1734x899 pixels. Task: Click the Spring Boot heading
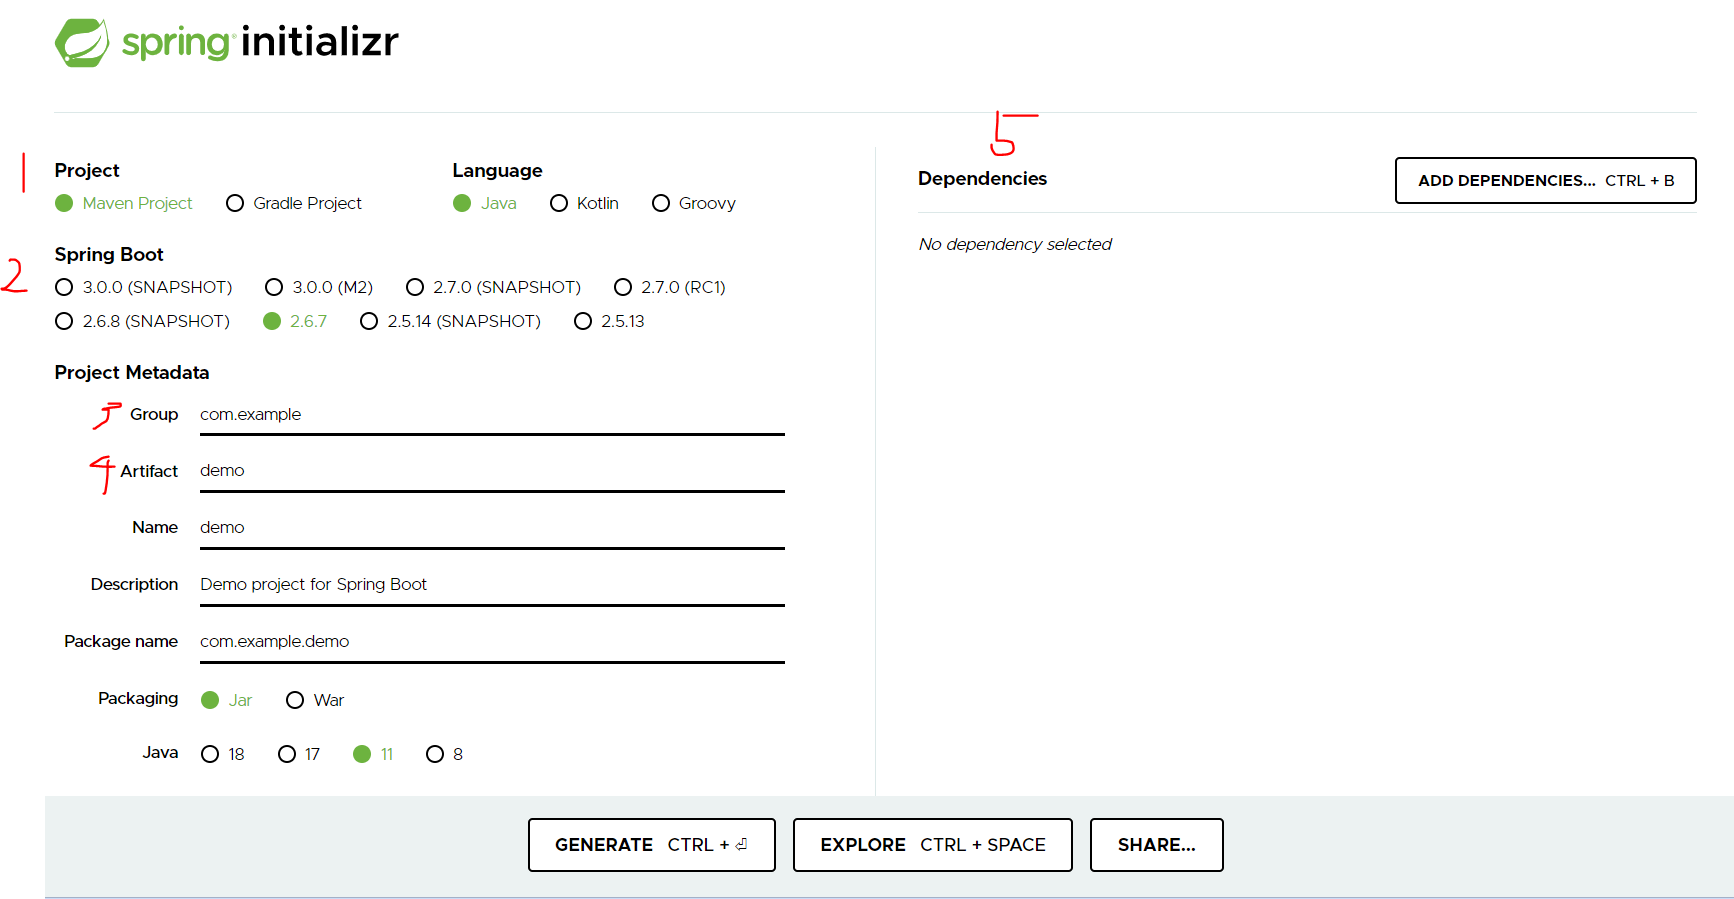pos(109,255)
